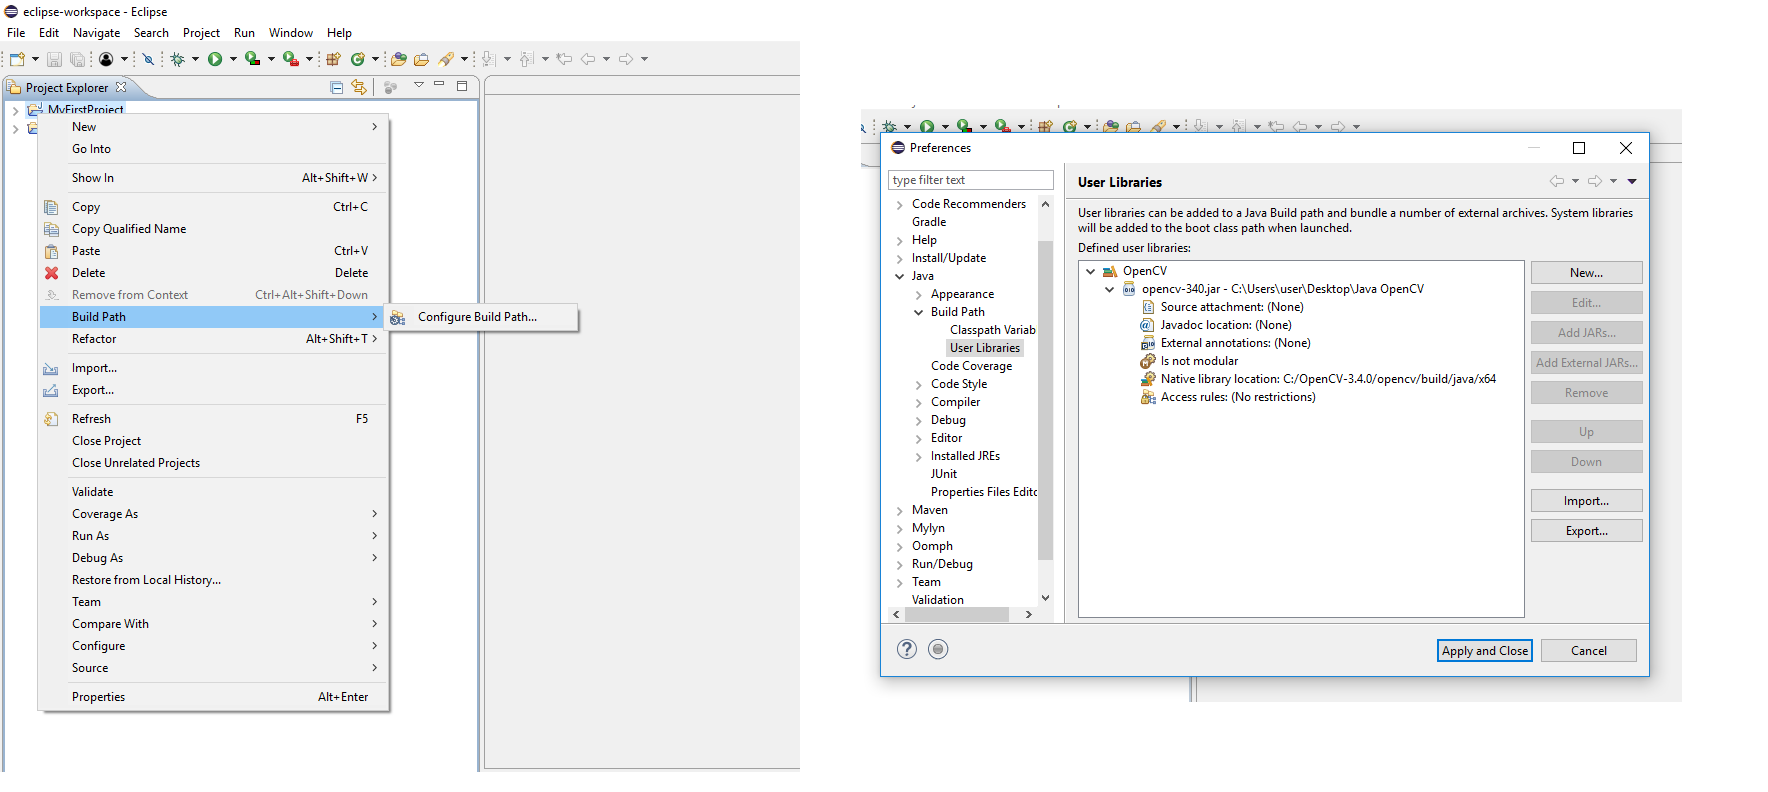Viewport: 1768px width, 792px height.
Task: Click the Coverage run icon in the left Eclipse toolbar
Action: [252, 59]
